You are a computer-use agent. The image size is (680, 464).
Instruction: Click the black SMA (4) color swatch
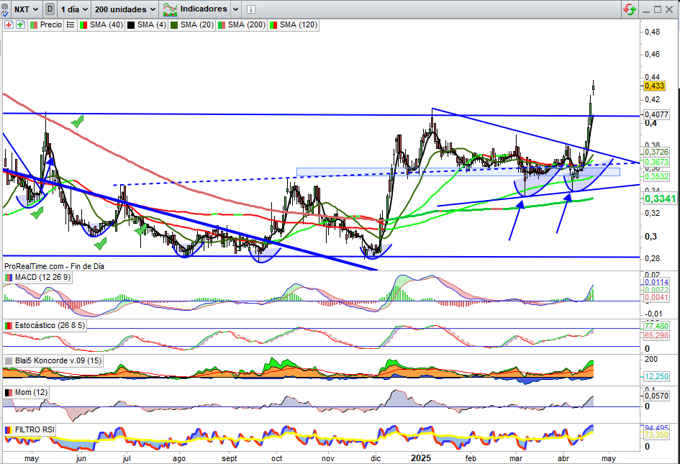pyautogui.click(x=131, y=25)
